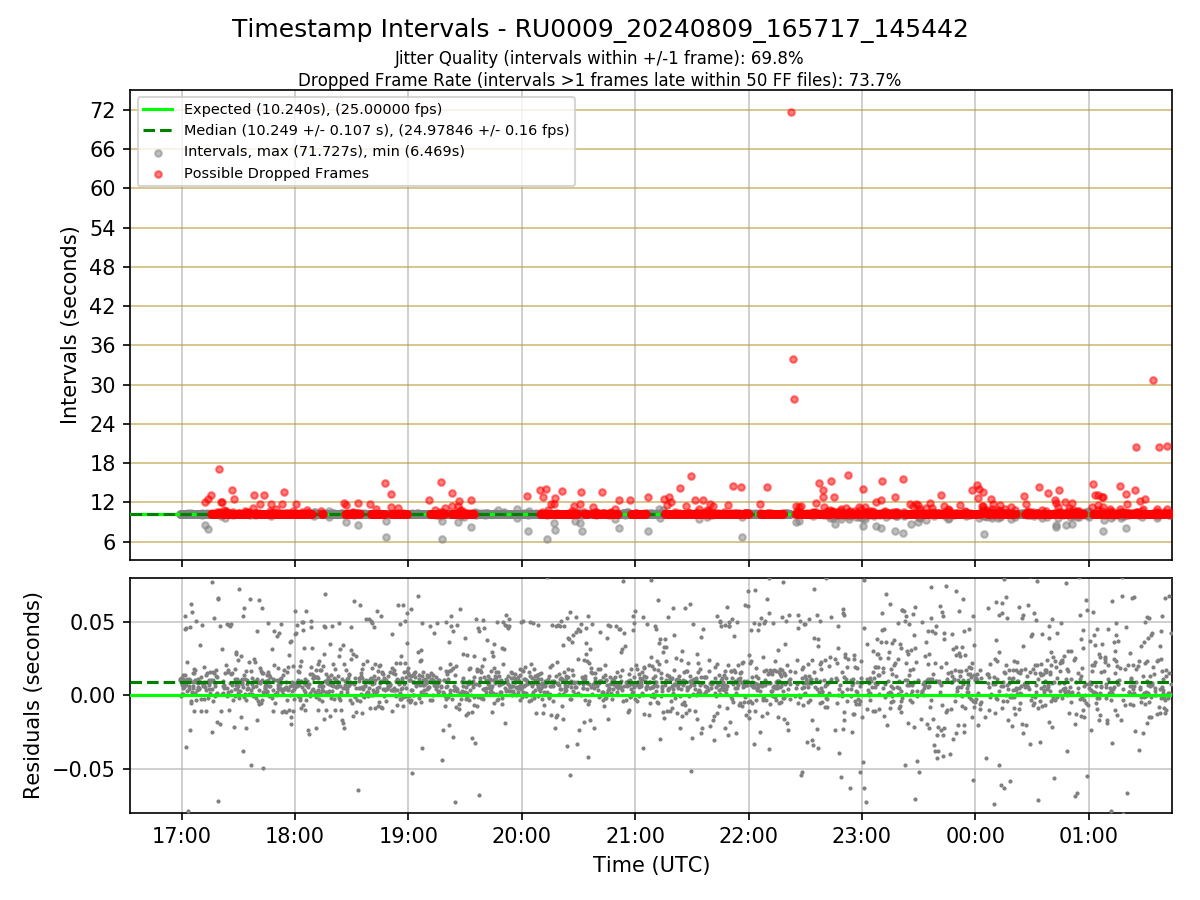This screenshot has width=1200, height=900.
Task: Click the solid green line sample in legend
Action: pyautogui.click(x=159, y=109)
